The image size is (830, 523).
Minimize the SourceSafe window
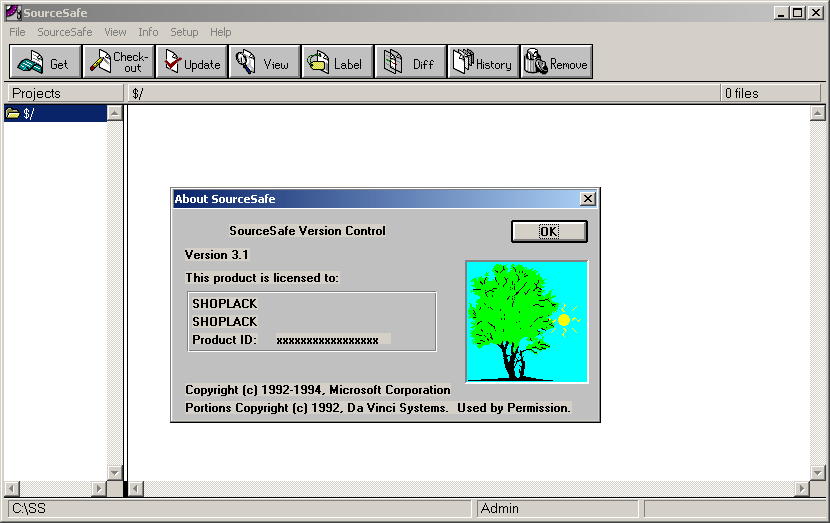[x=781, y=13]
